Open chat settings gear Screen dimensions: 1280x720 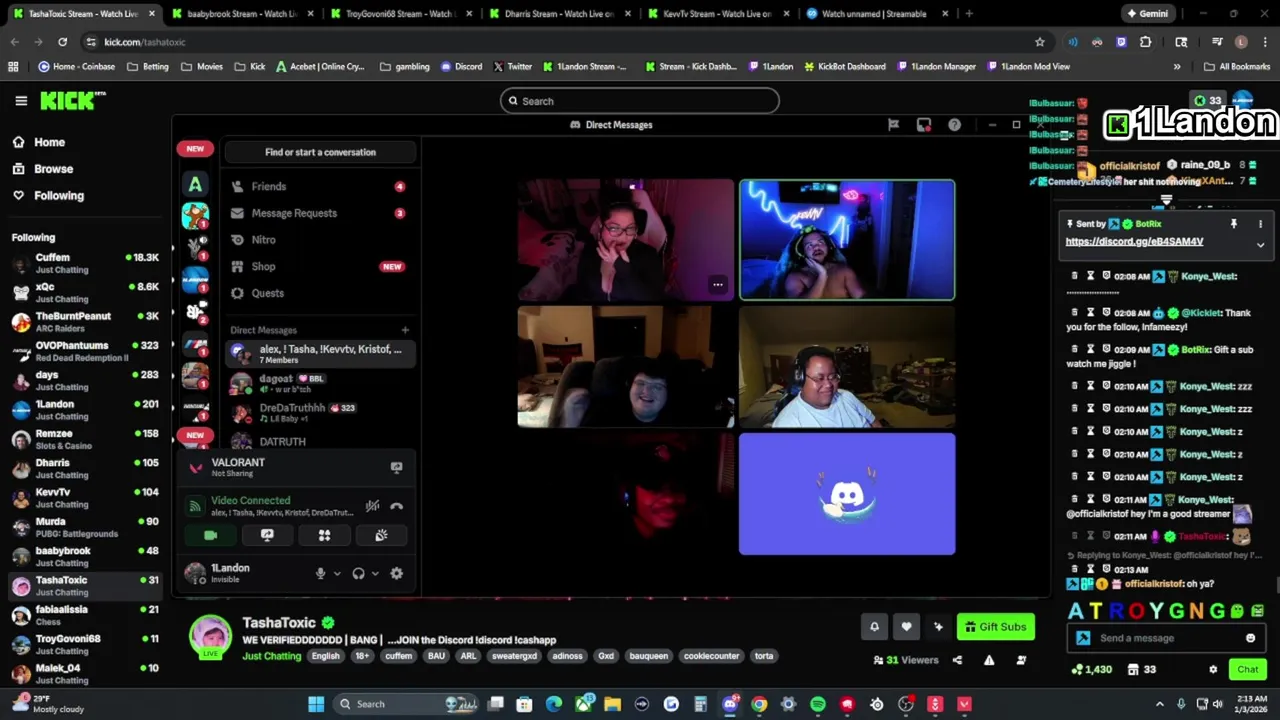pyautogui.click(x=1213, y=670)
